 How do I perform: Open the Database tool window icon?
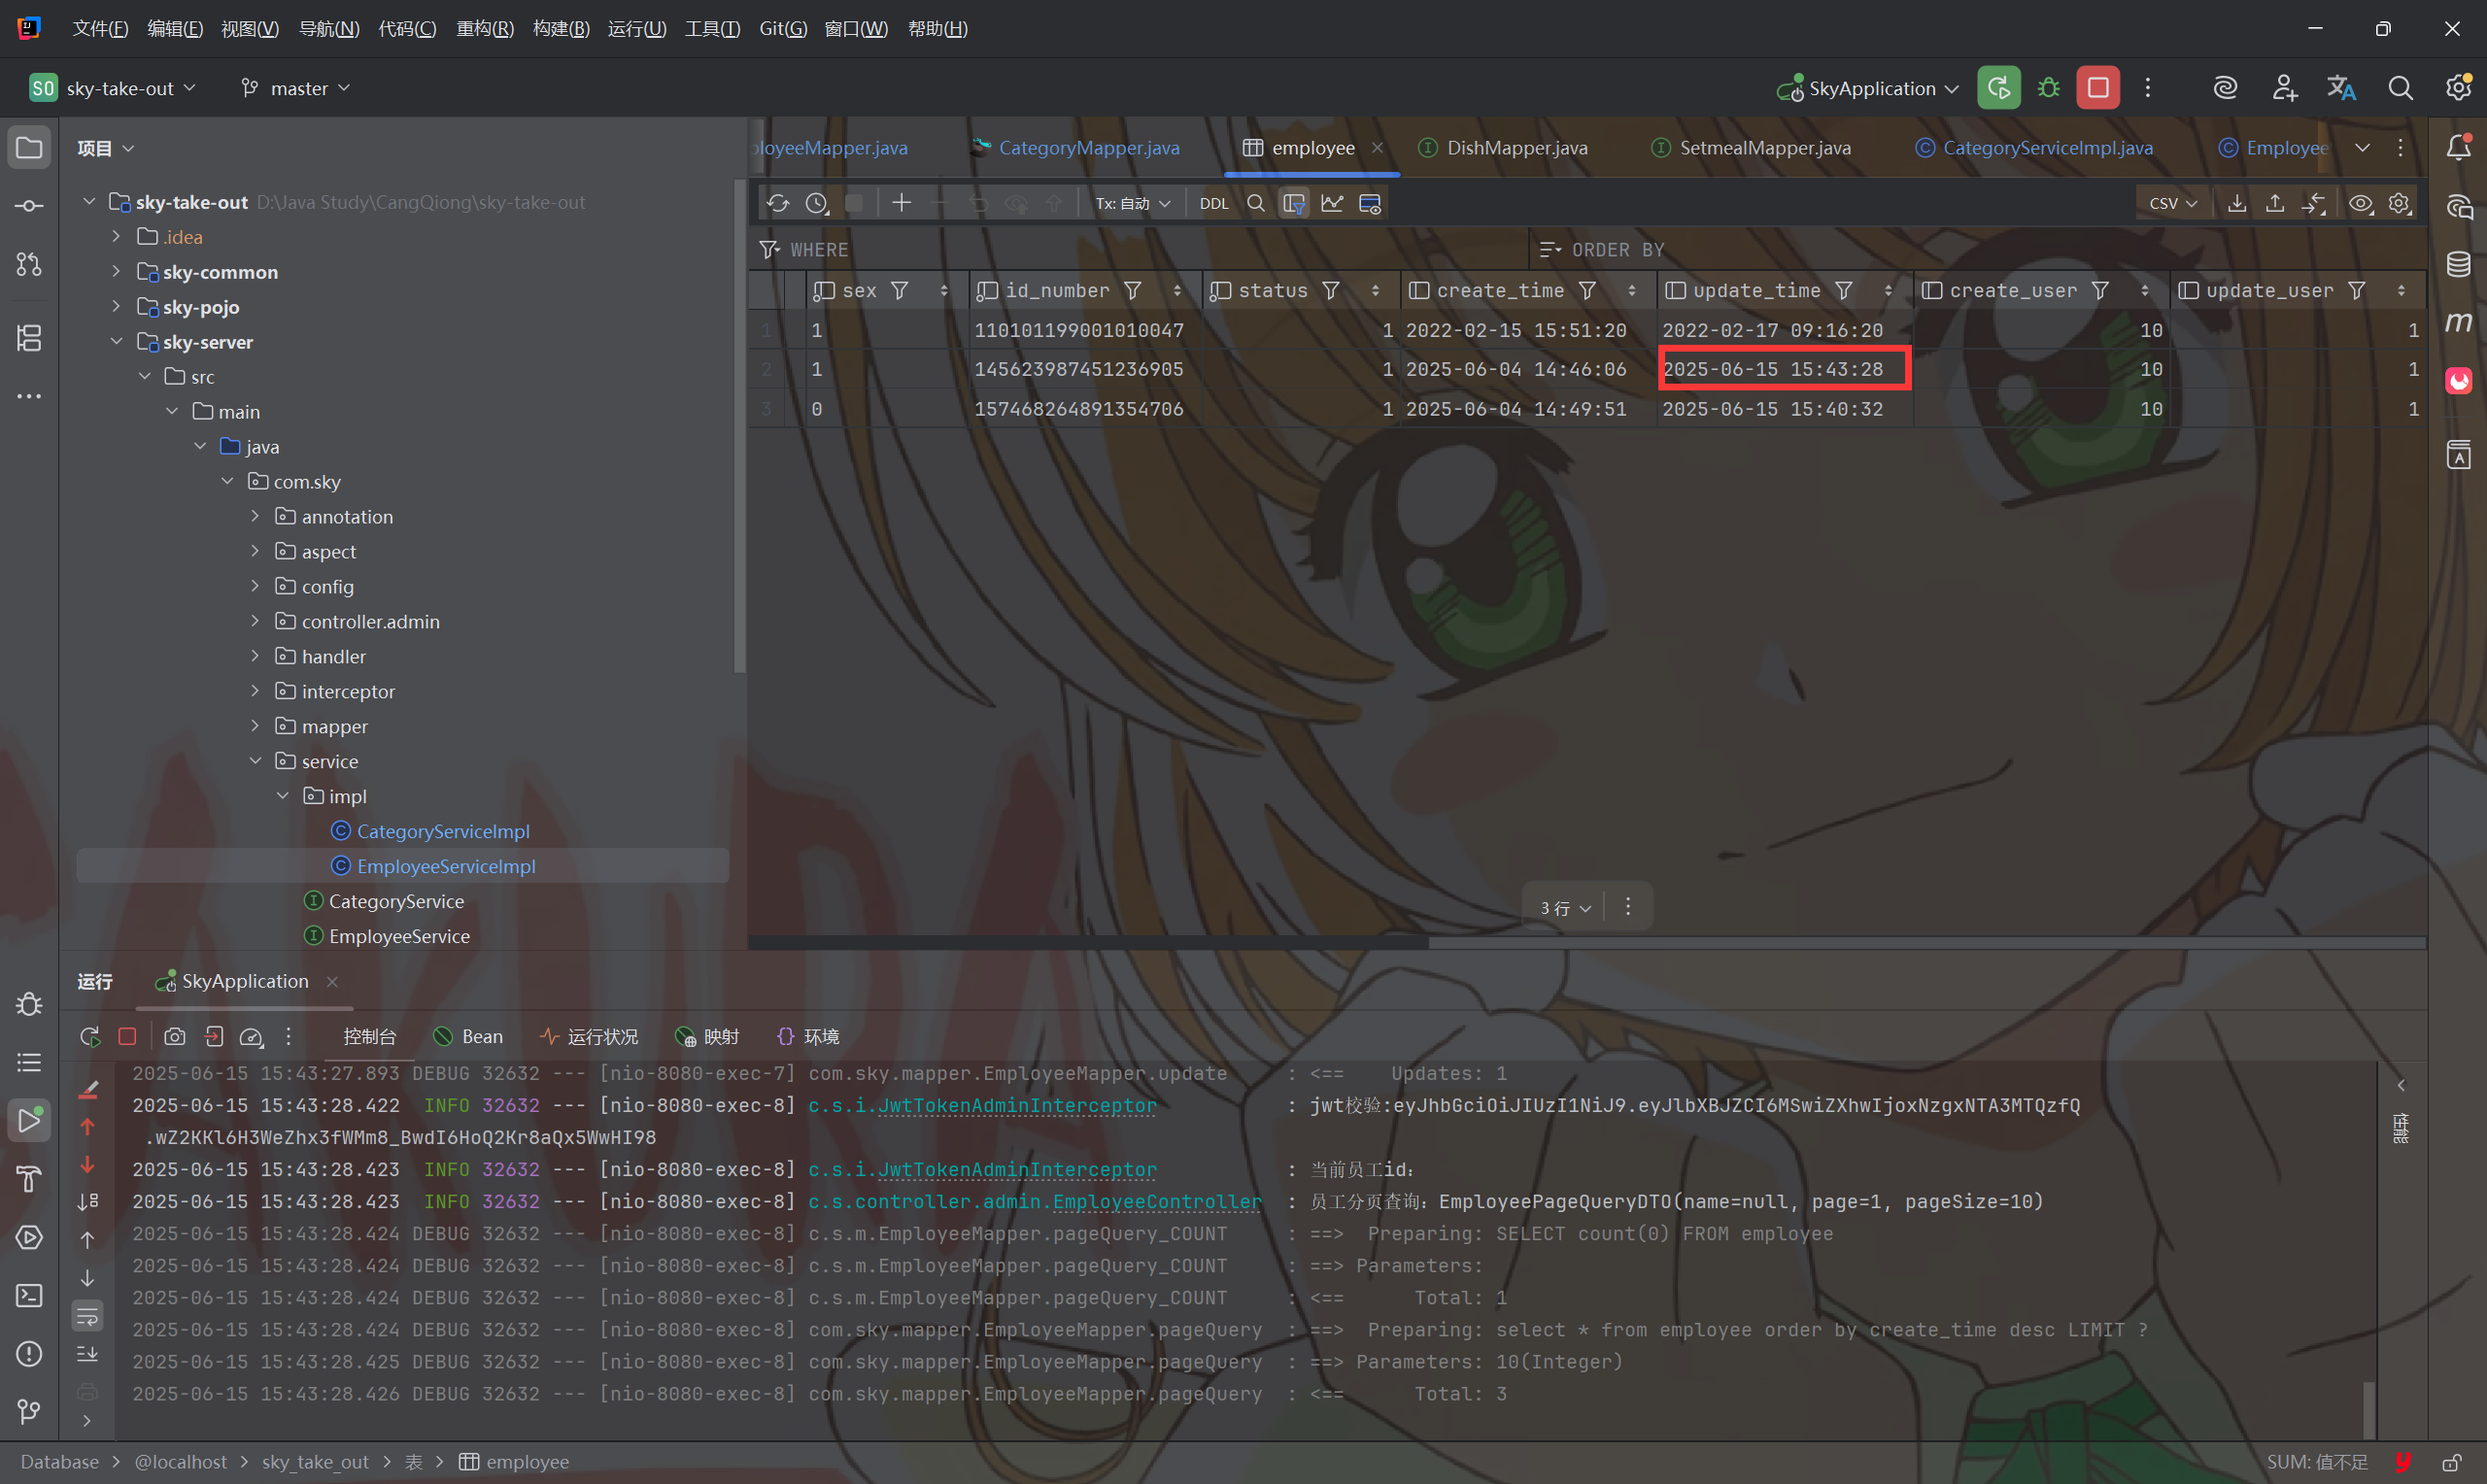click(x=2458, y=264)
